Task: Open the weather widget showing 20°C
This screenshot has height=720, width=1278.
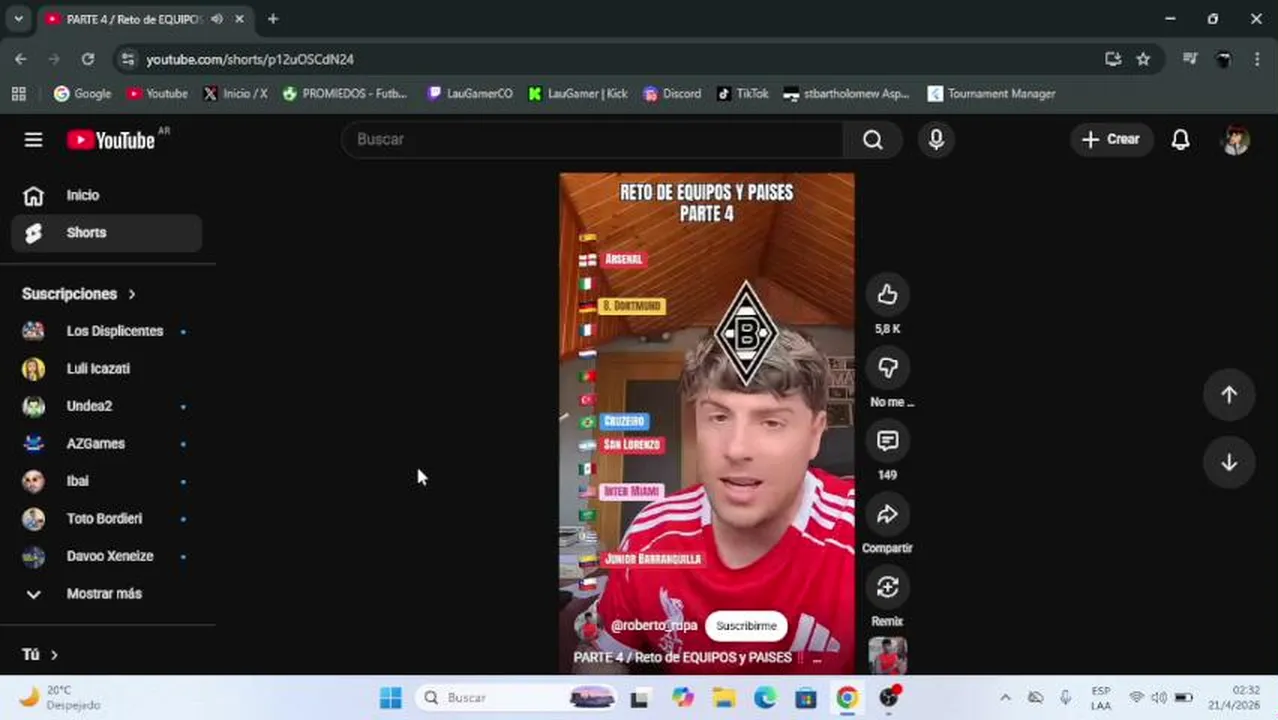Action: tap(58, 697)
